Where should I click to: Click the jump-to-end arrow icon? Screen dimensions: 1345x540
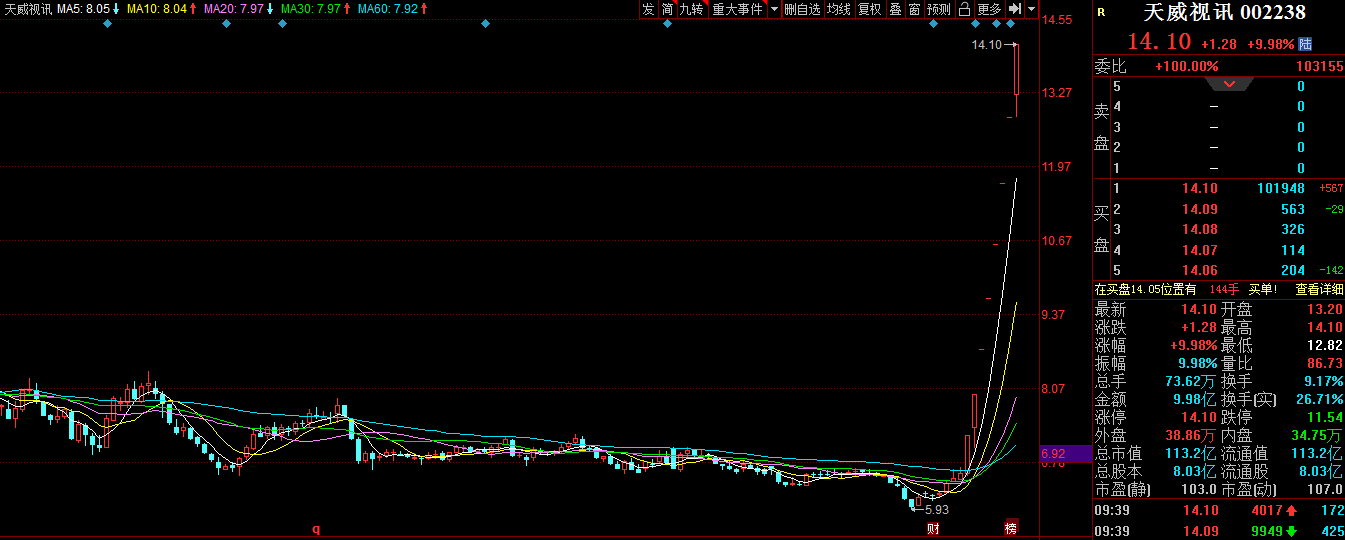(1014, 9)
